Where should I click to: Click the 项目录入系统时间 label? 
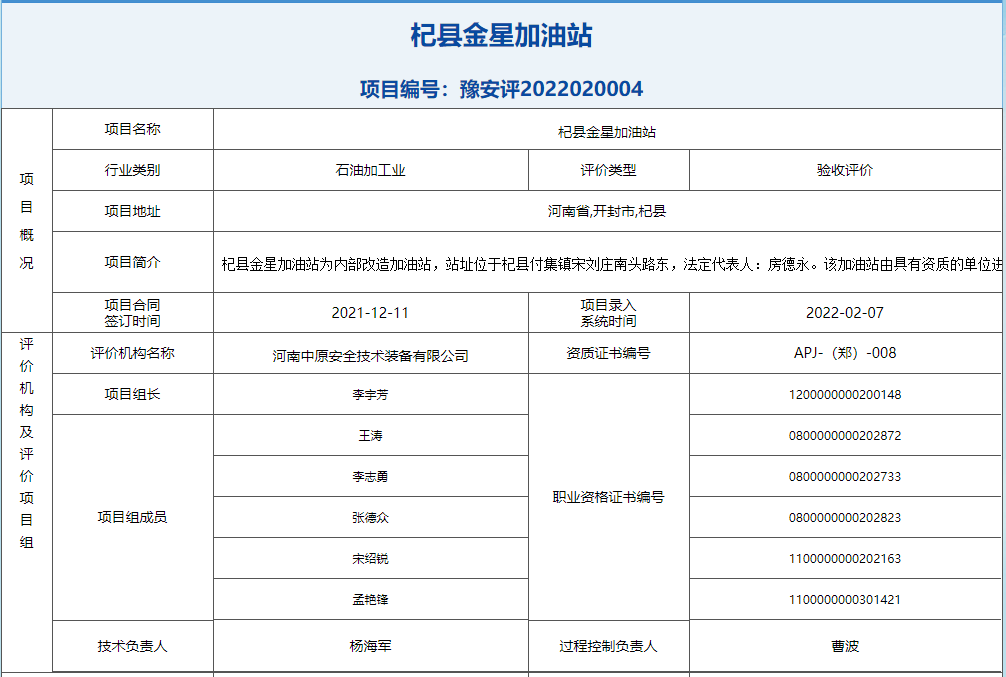coord(609,313)
